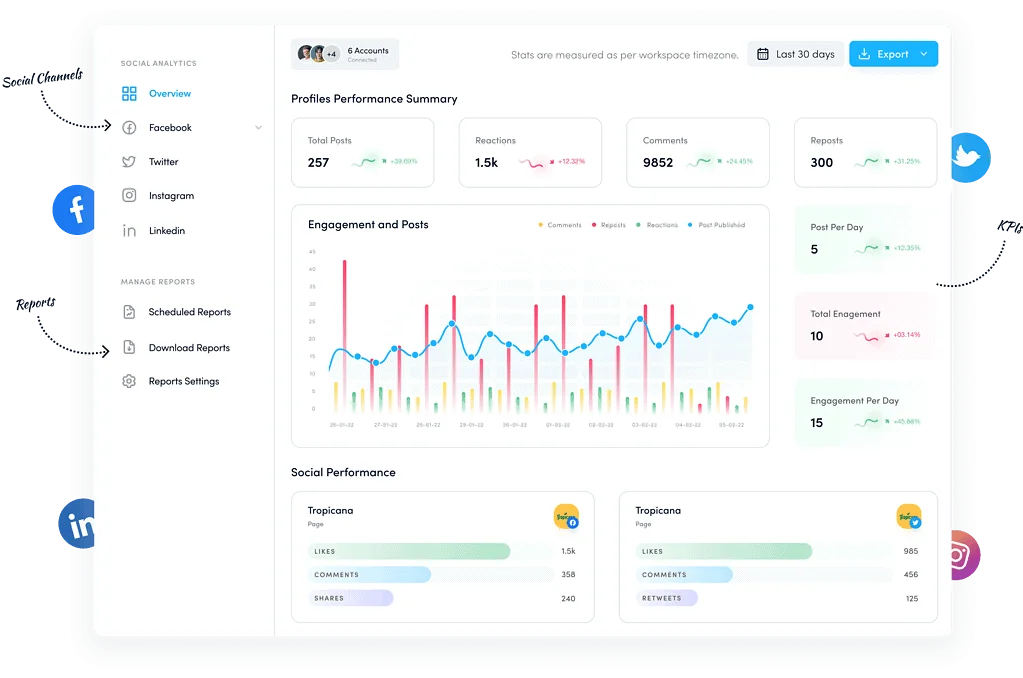The height and width of the screenshot is (678, 1023).
Task: Click the Download Reports icon
Action: [x=129, y=348]
